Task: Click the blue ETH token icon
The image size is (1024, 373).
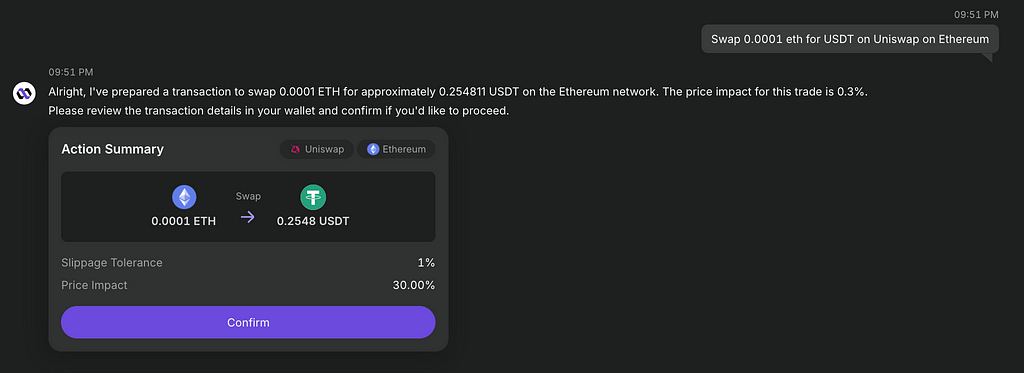Action: [184, 197]
